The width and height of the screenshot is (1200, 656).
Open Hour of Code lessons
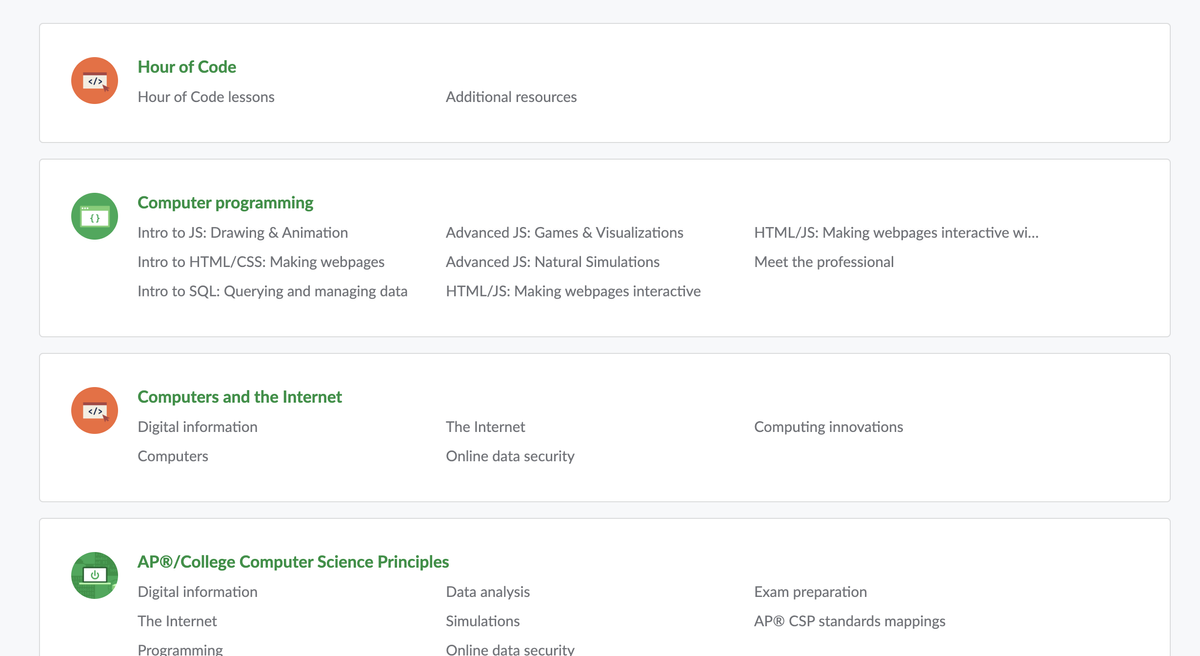click(x=206, y=97)
